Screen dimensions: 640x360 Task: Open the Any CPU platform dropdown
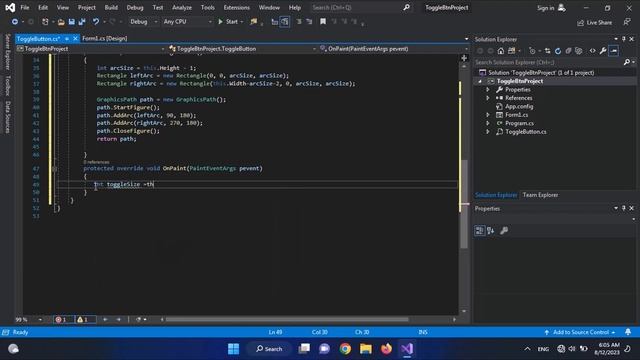pyautogui.click(x=187, y=22)
